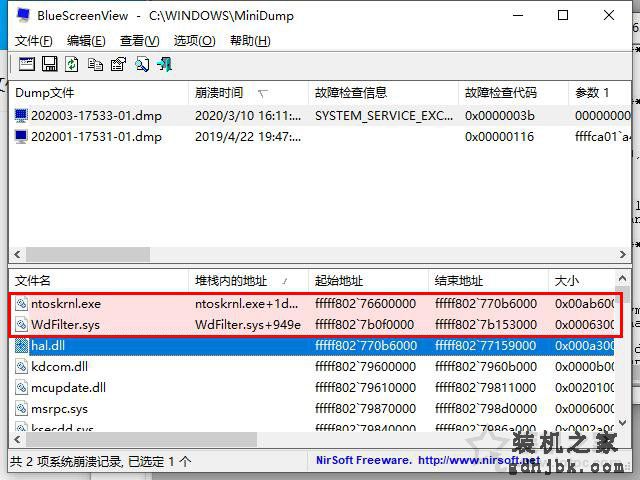Viewport: 640px width, 480px height.
Task: Click the Save selected items icon
Action: pos(50,64)
